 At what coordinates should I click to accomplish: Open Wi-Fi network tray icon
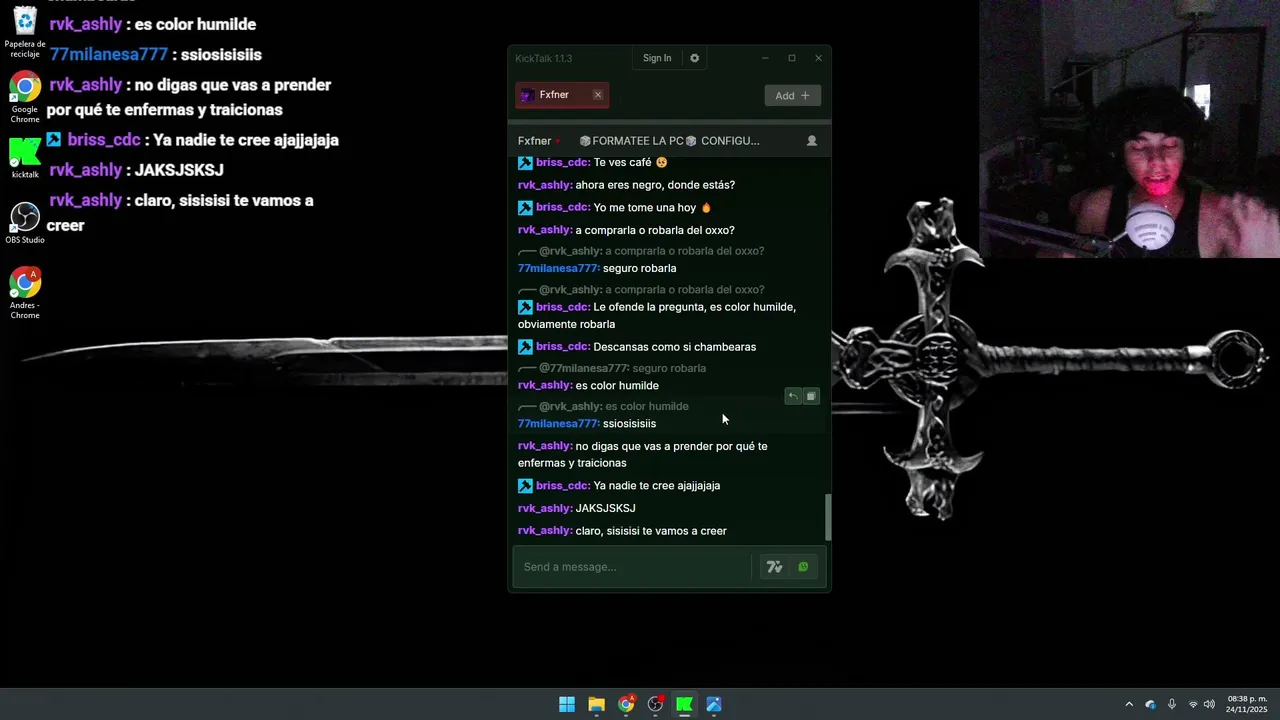pyautogui.click(x=1193, y=704)
